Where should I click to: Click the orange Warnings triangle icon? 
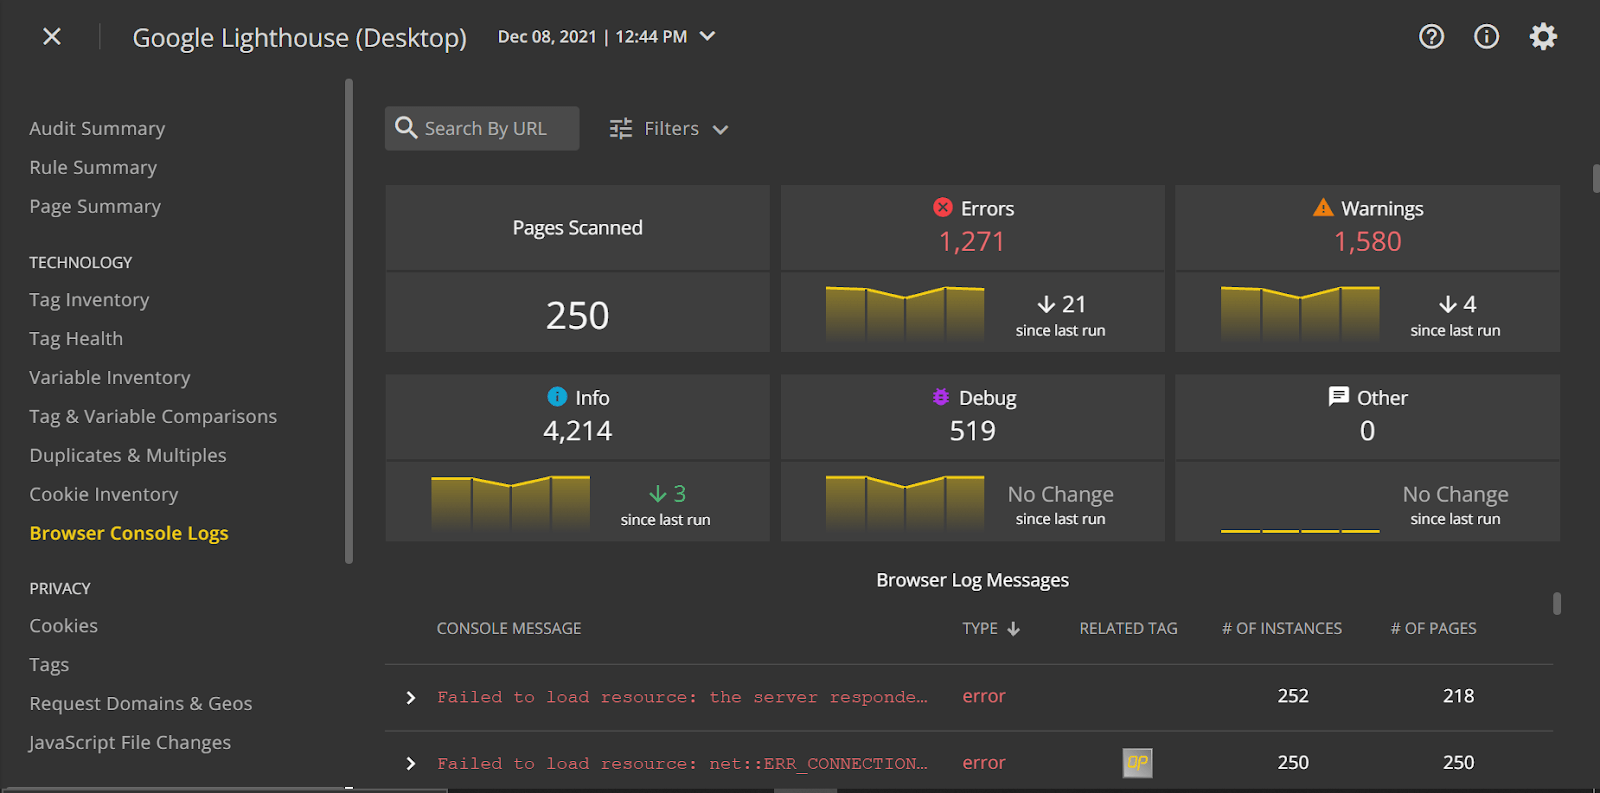click(x=1323, y=208)
